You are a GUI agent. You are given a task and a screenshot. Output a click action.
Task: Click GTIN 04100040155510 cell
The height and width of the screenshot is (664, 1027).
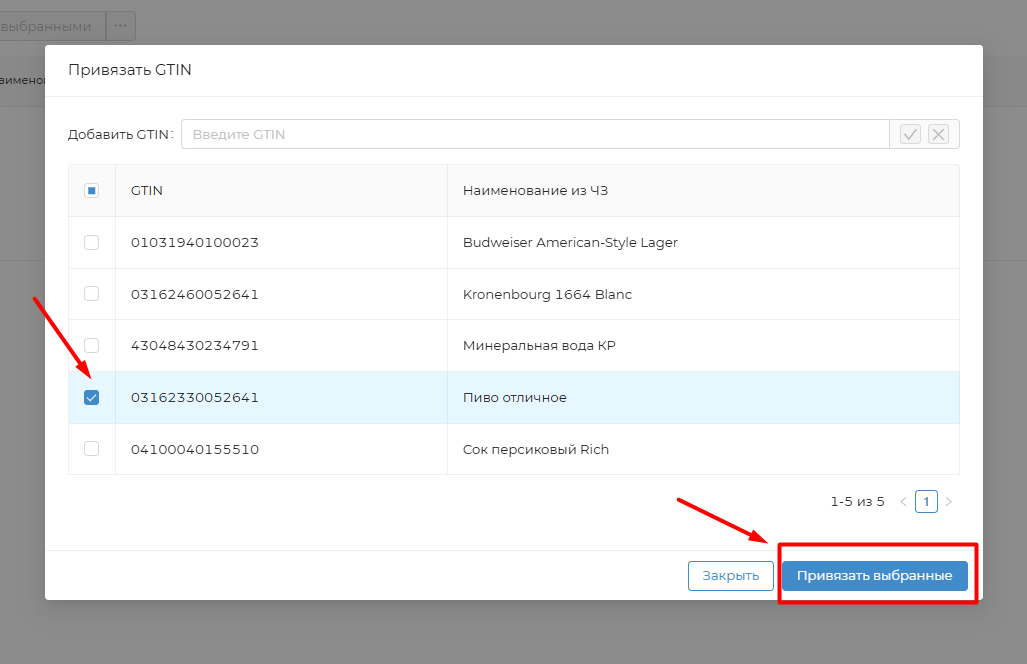click(195, 449)
